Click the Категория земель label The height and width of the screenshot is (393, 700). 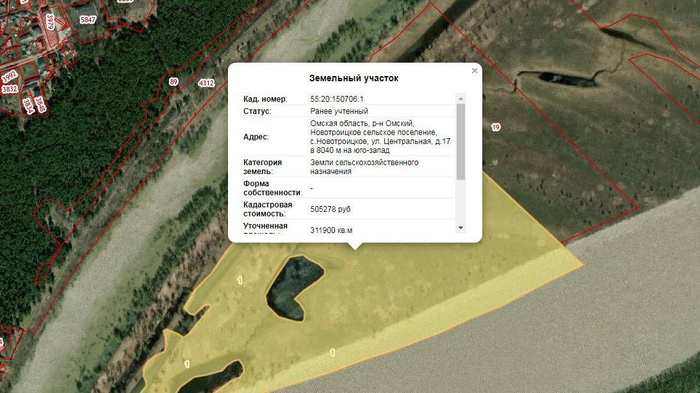(x=262, y=167)
